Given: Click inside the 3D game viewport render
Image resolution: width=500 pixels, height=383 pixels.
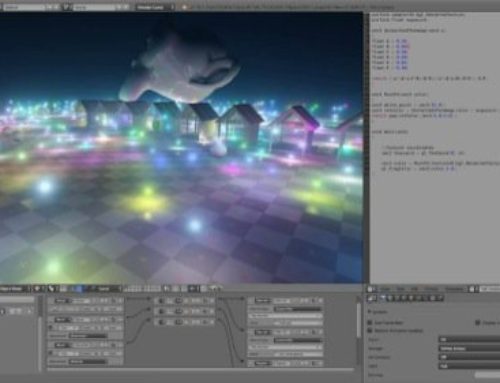Looking at the screenshot, I should tap(182, 147).
